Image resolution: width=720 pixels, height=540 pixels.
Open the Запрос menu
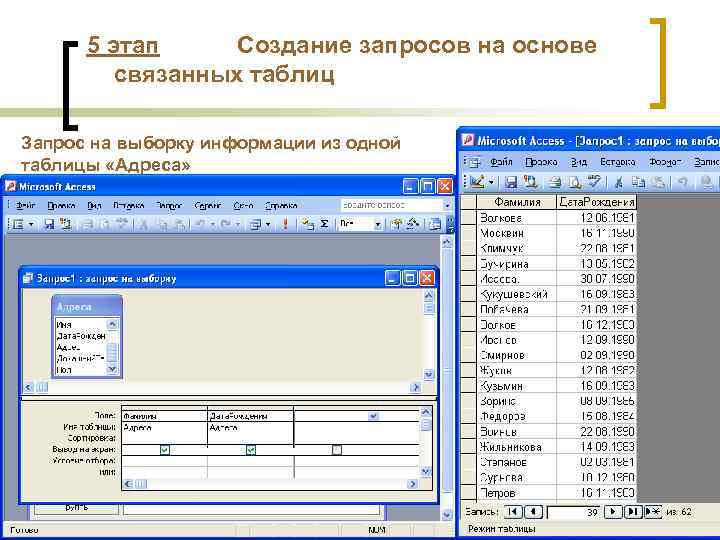pyautogui.click(x=169, y=205)
